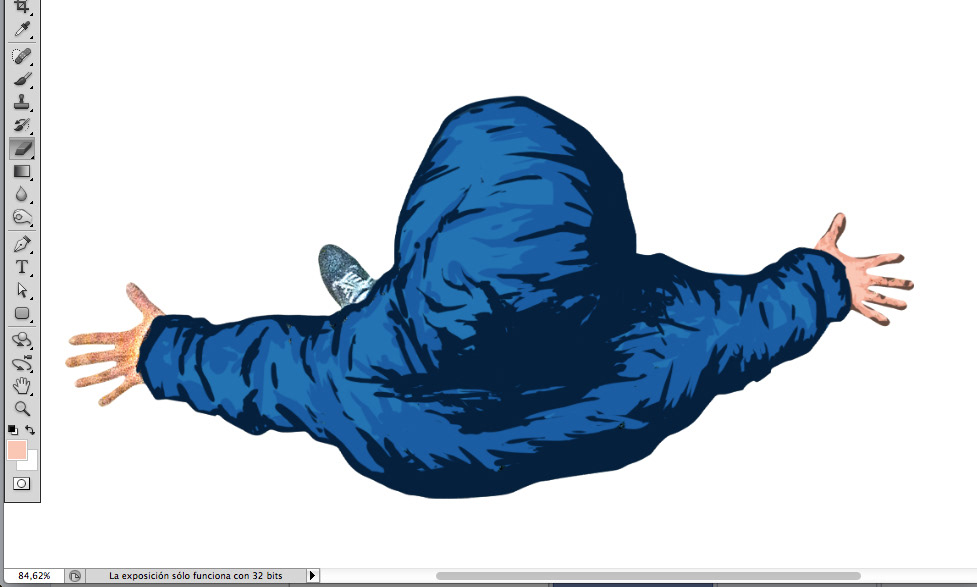Open the status bar info arrow menu

[313, 576]
